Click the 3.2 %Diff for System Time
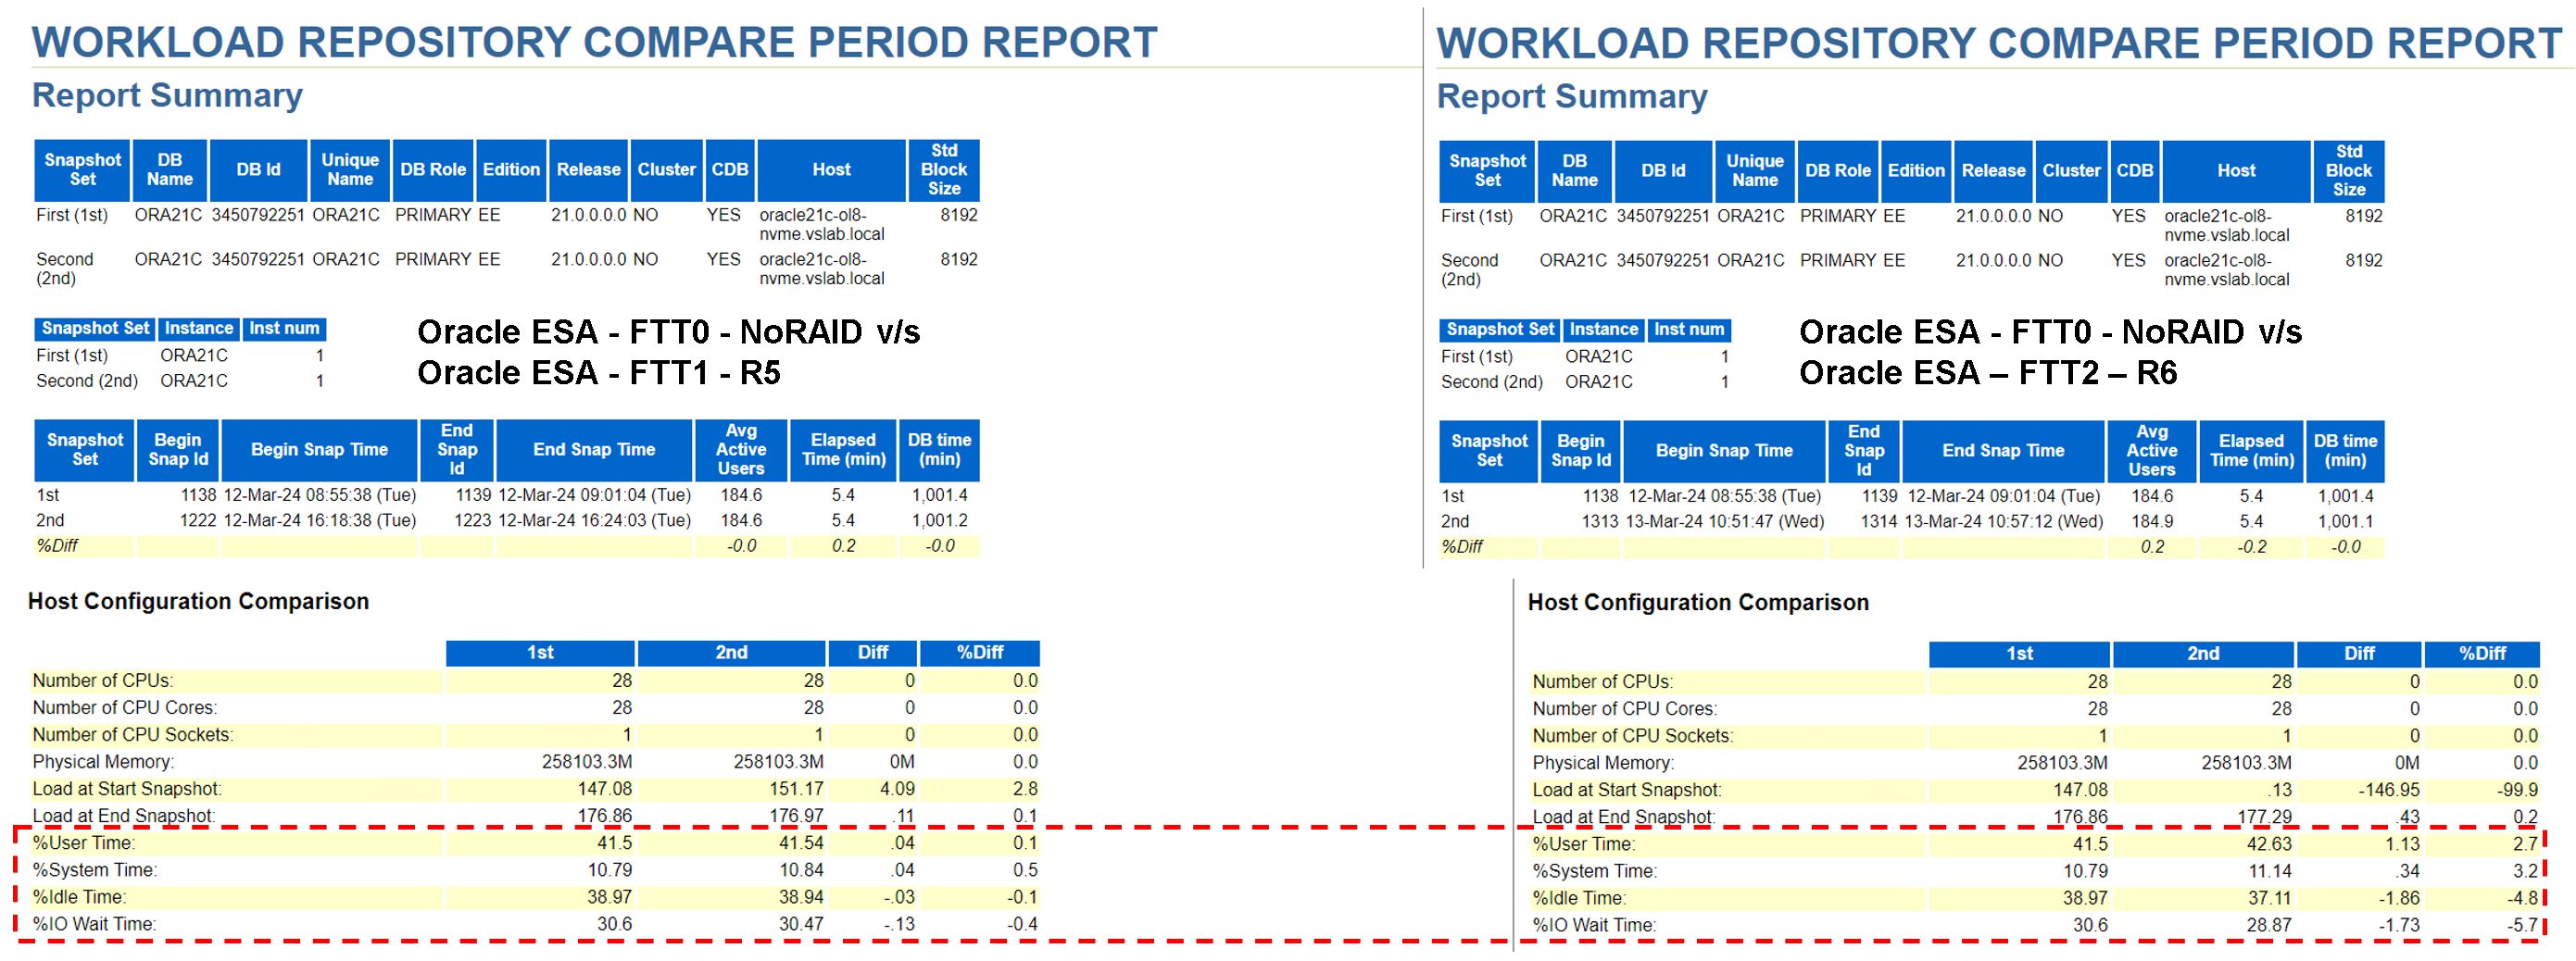The width and height of the screenshot is (2576, 961). [x=2525, y=871]
